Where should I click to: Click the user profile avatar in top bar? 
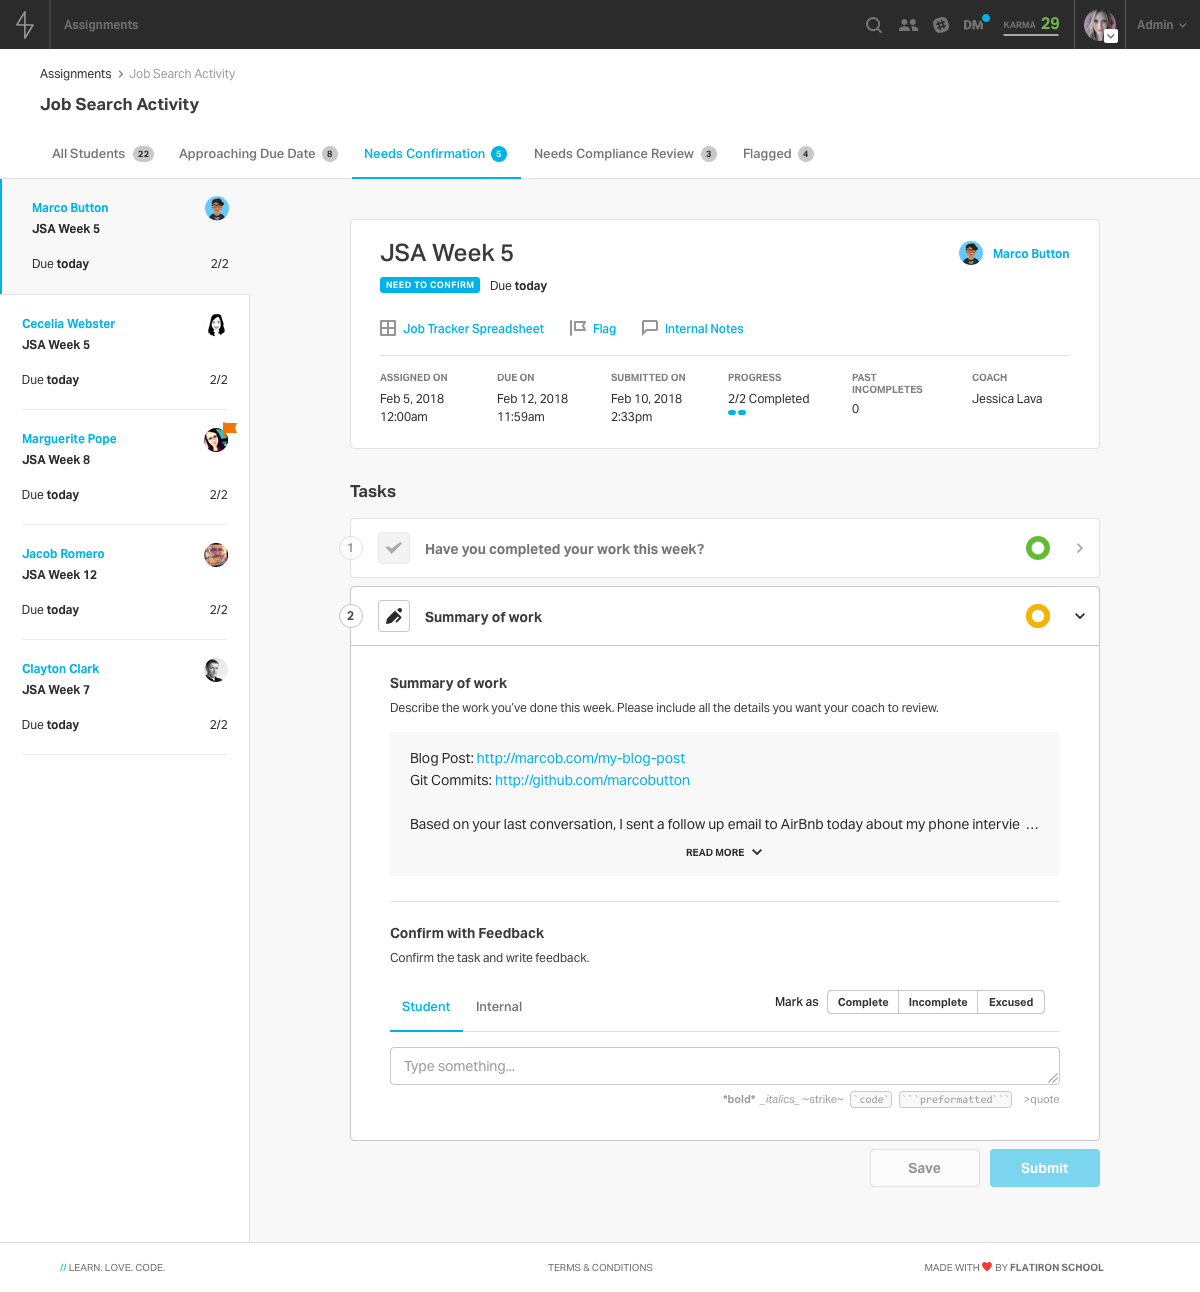pos(1100,25)
